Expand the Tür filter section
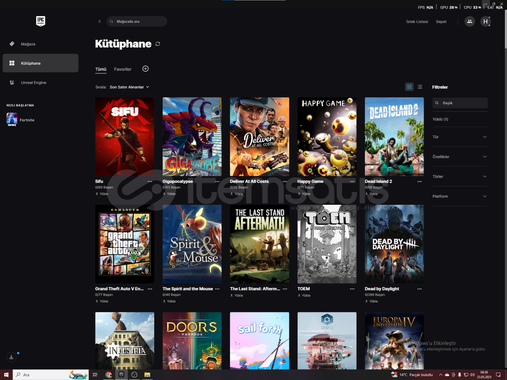Image resolution: width=507 pixels, height=380 pixels. [x=460, y=137]
